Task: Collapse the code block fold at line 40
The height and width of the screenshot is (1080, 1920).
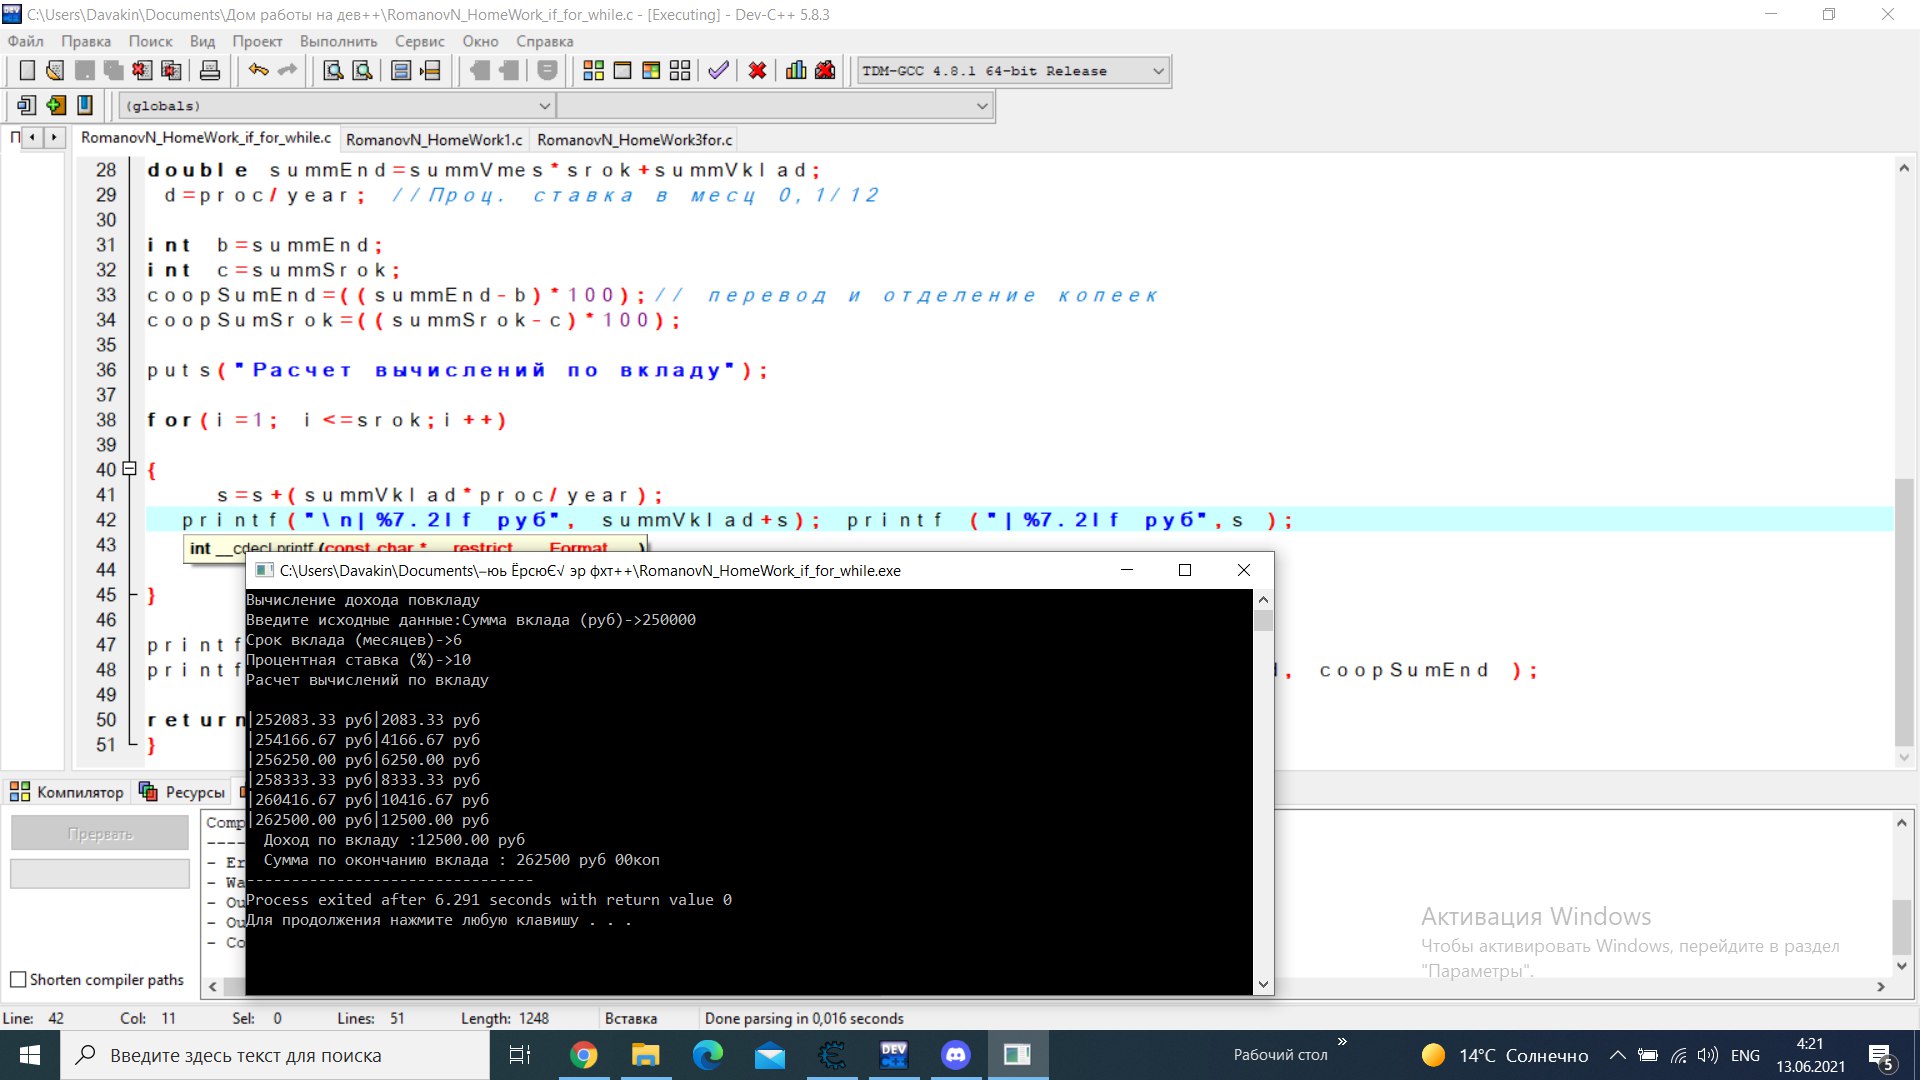Action: [x=129, y=469]
